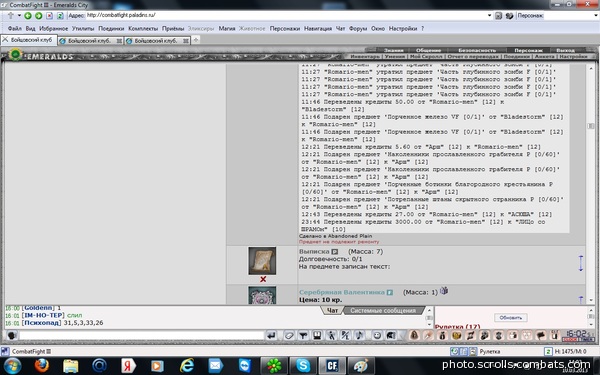Viewport: 600px width, 375px height.
Task: Expand the Персонаж combo box dropdown
Action: [596, 16]
